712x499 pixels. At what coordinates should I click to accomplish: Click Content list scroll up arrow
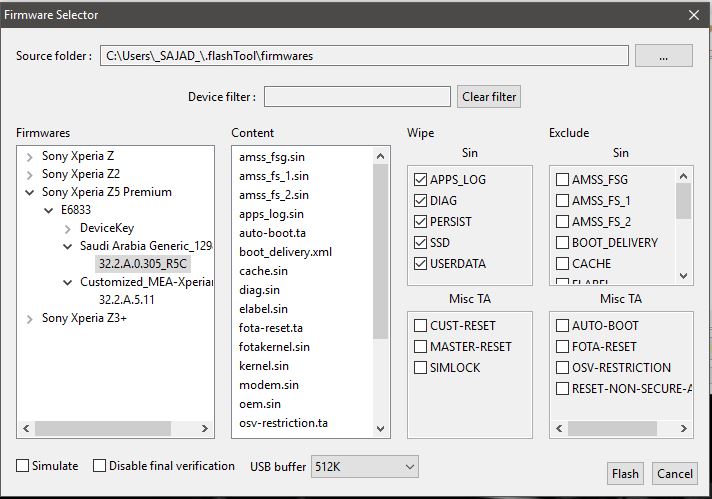(x=381, y=157)
